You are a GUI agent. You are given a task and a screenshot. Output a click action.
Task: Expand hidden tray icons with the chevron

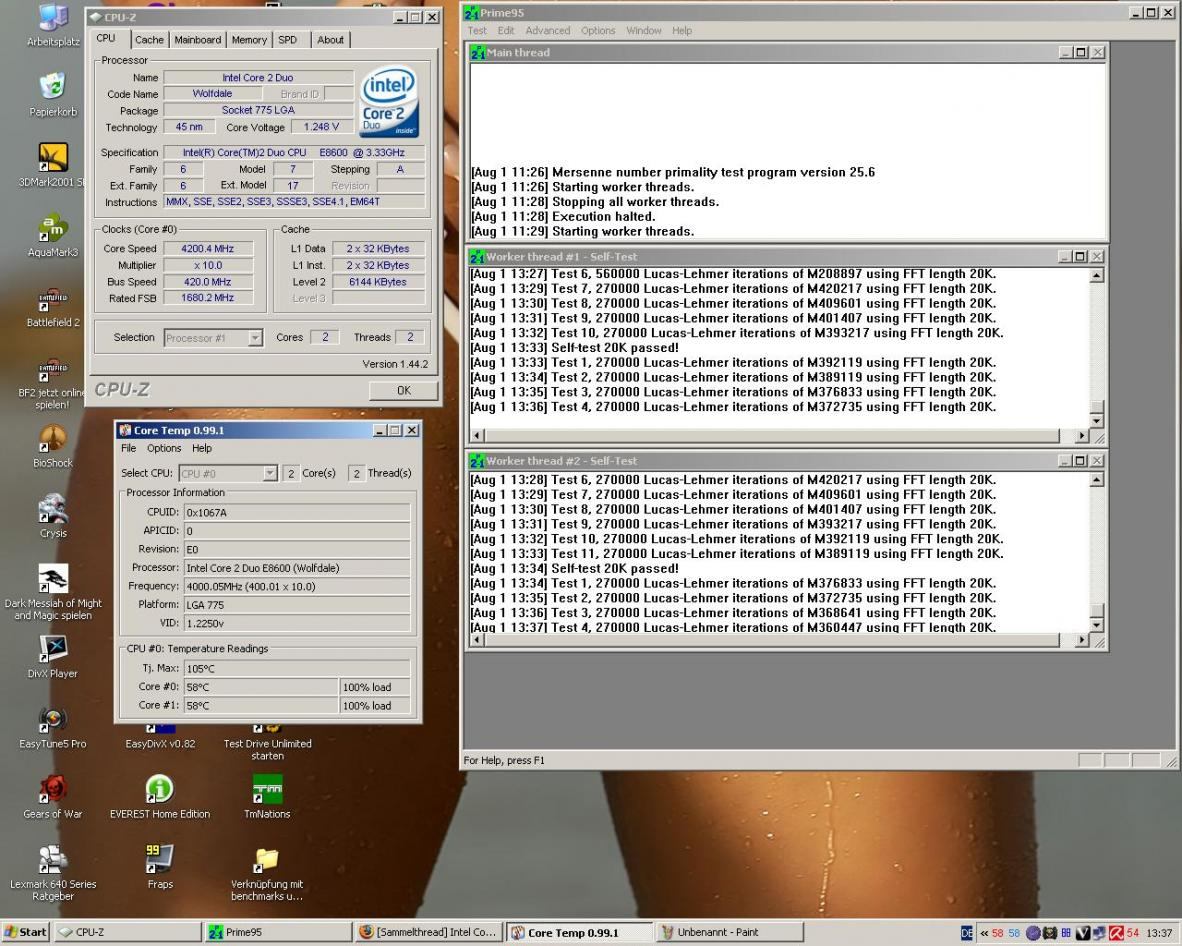tap(984, 933)
